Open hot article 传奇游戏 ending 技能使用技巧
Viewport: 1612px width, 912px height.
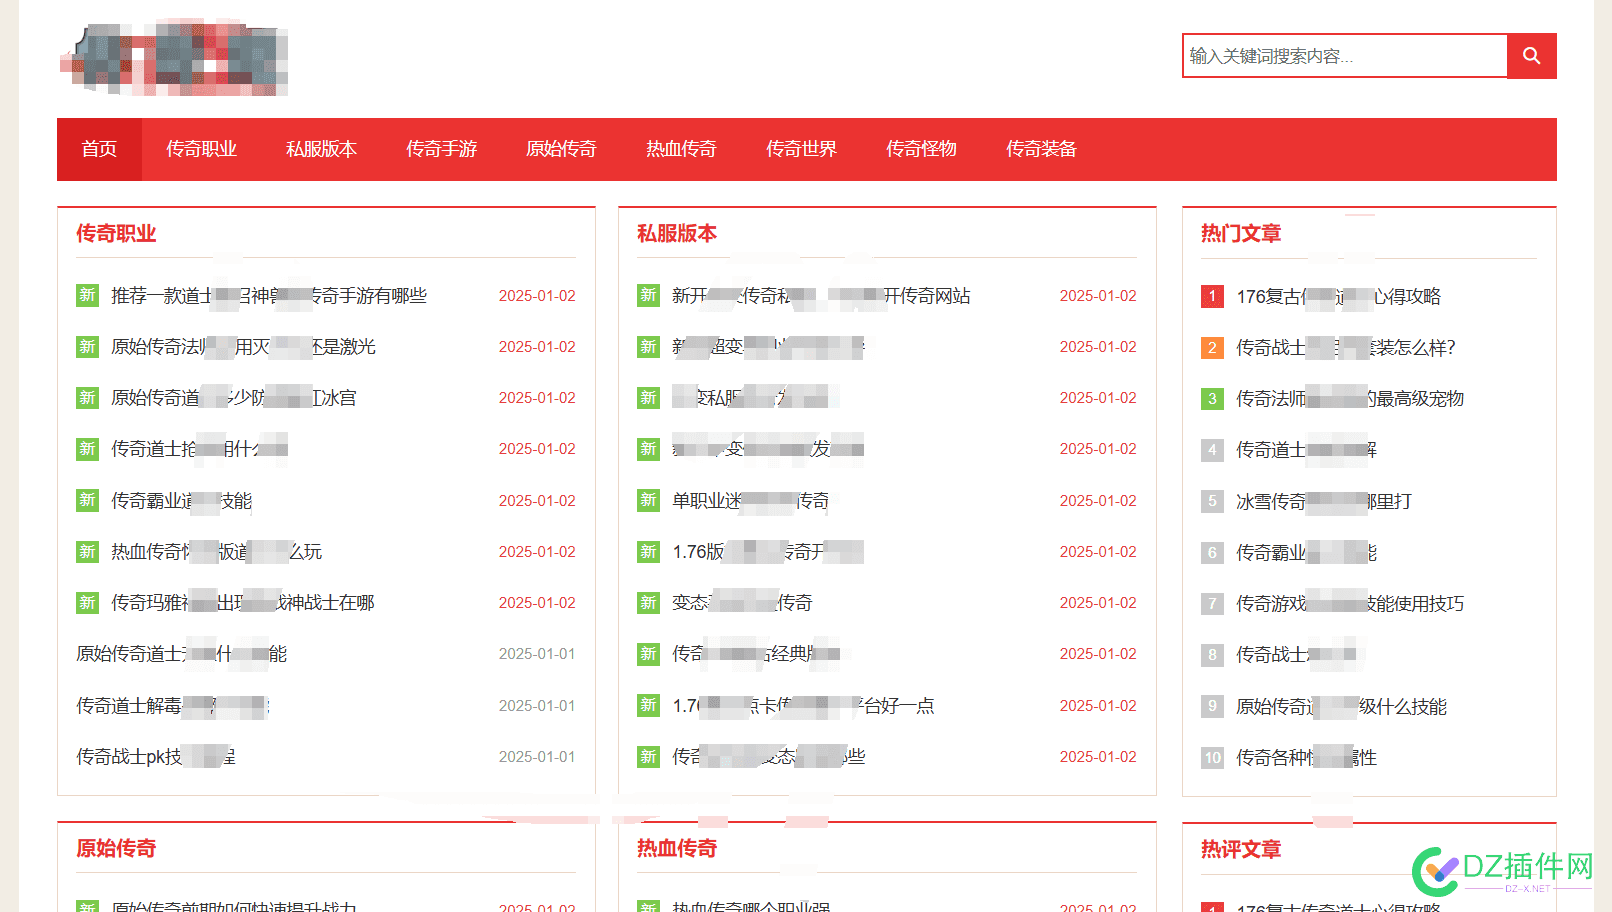pos(1350,604)
